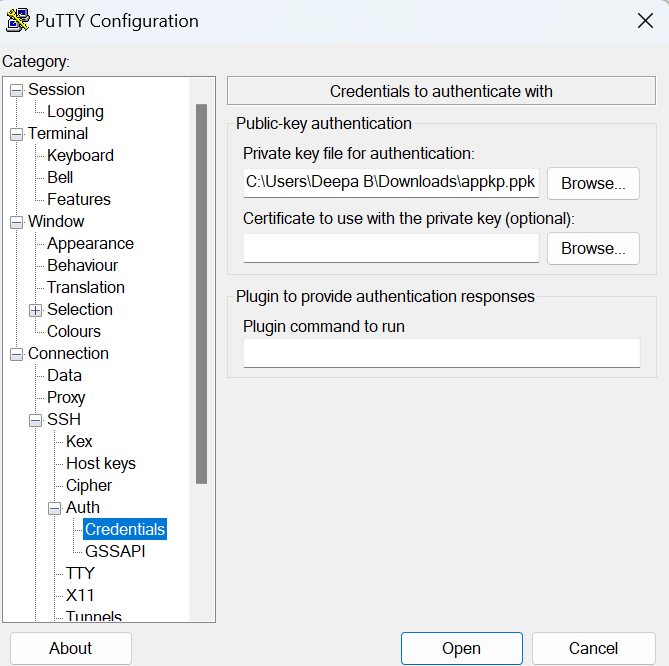Viewport: 669px width, 666px height.
Task: Browse for the private key file
Action: point(593,184)
